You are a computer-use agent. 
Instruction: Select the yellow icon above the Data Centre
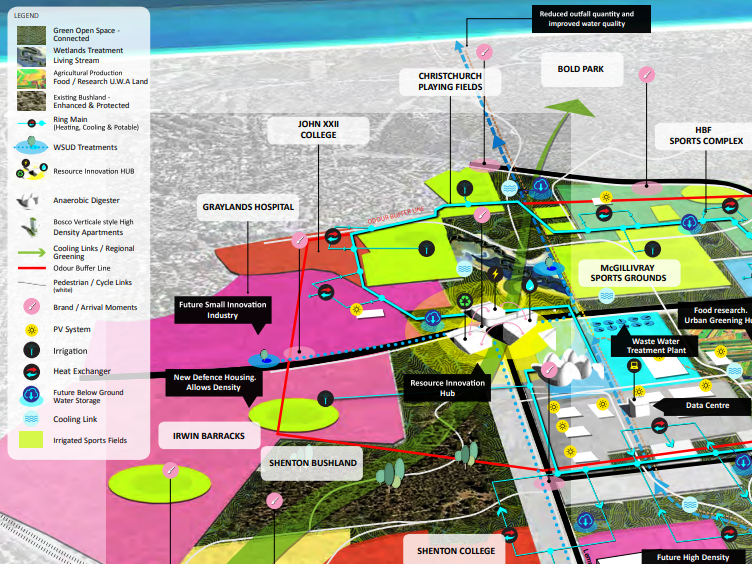(634, 366)
